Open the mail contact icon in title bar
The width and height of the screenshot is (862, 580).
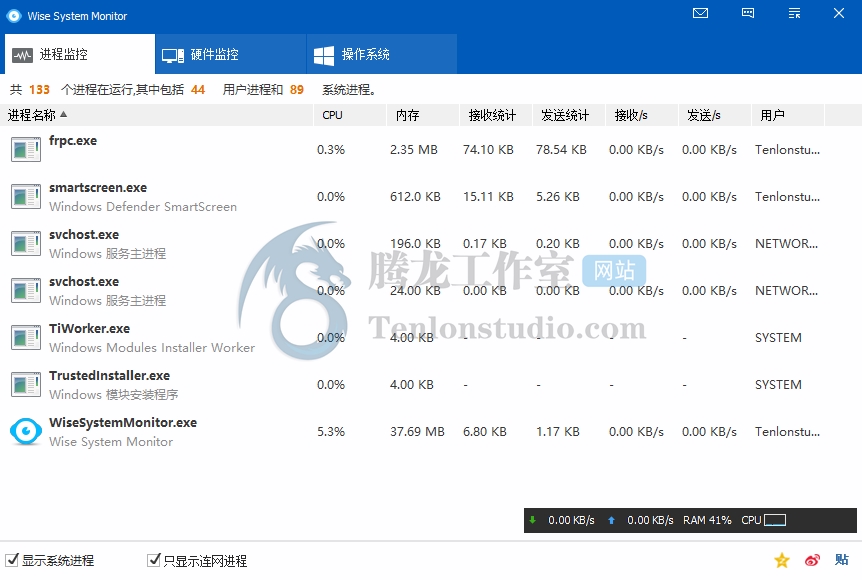[x=700, y=13]
